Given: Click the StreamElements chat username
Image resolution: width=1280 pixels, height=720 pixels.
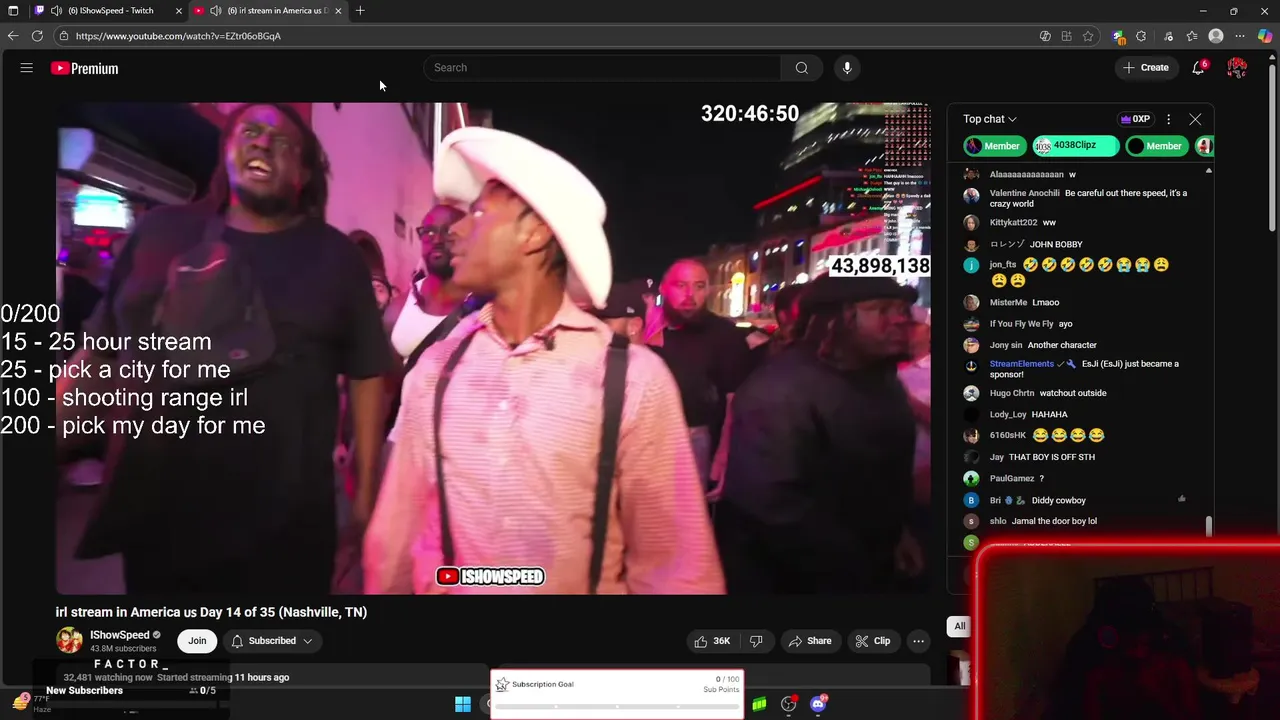Looking at the screenshot, I should coord(1022,364).
